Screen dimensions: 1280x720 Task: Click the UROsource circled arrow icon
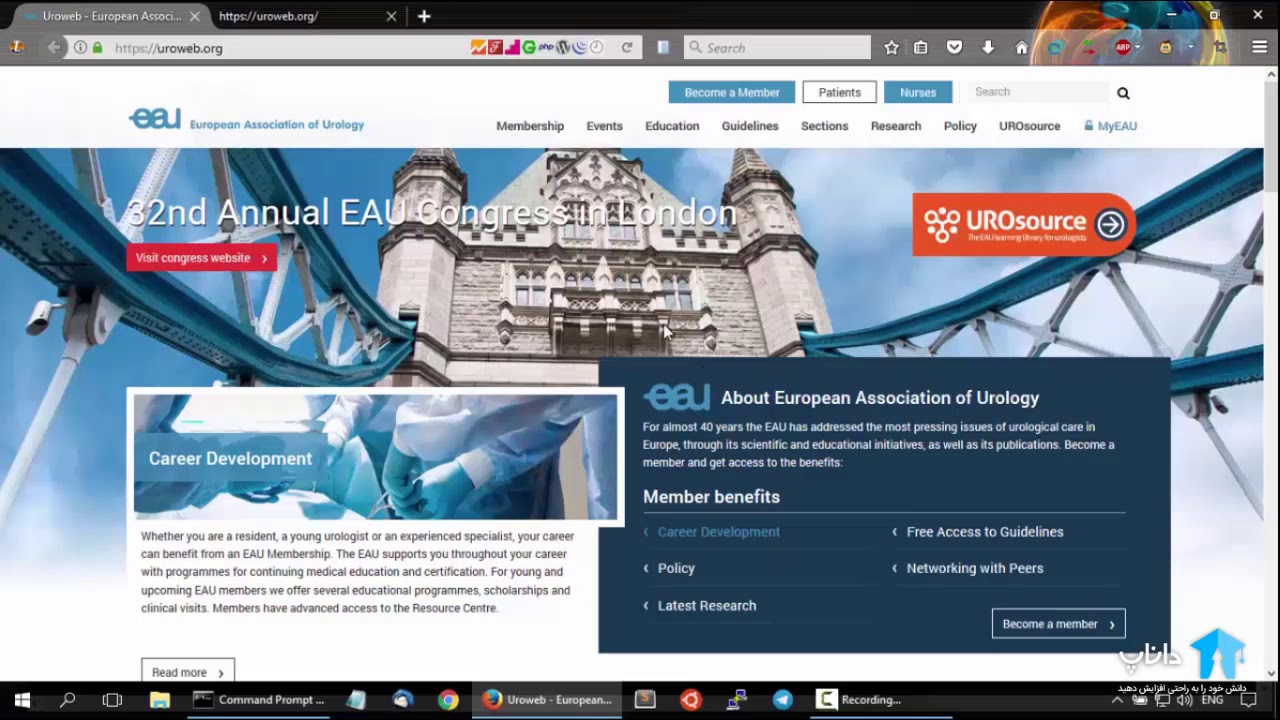click(x=1110, y=224)
